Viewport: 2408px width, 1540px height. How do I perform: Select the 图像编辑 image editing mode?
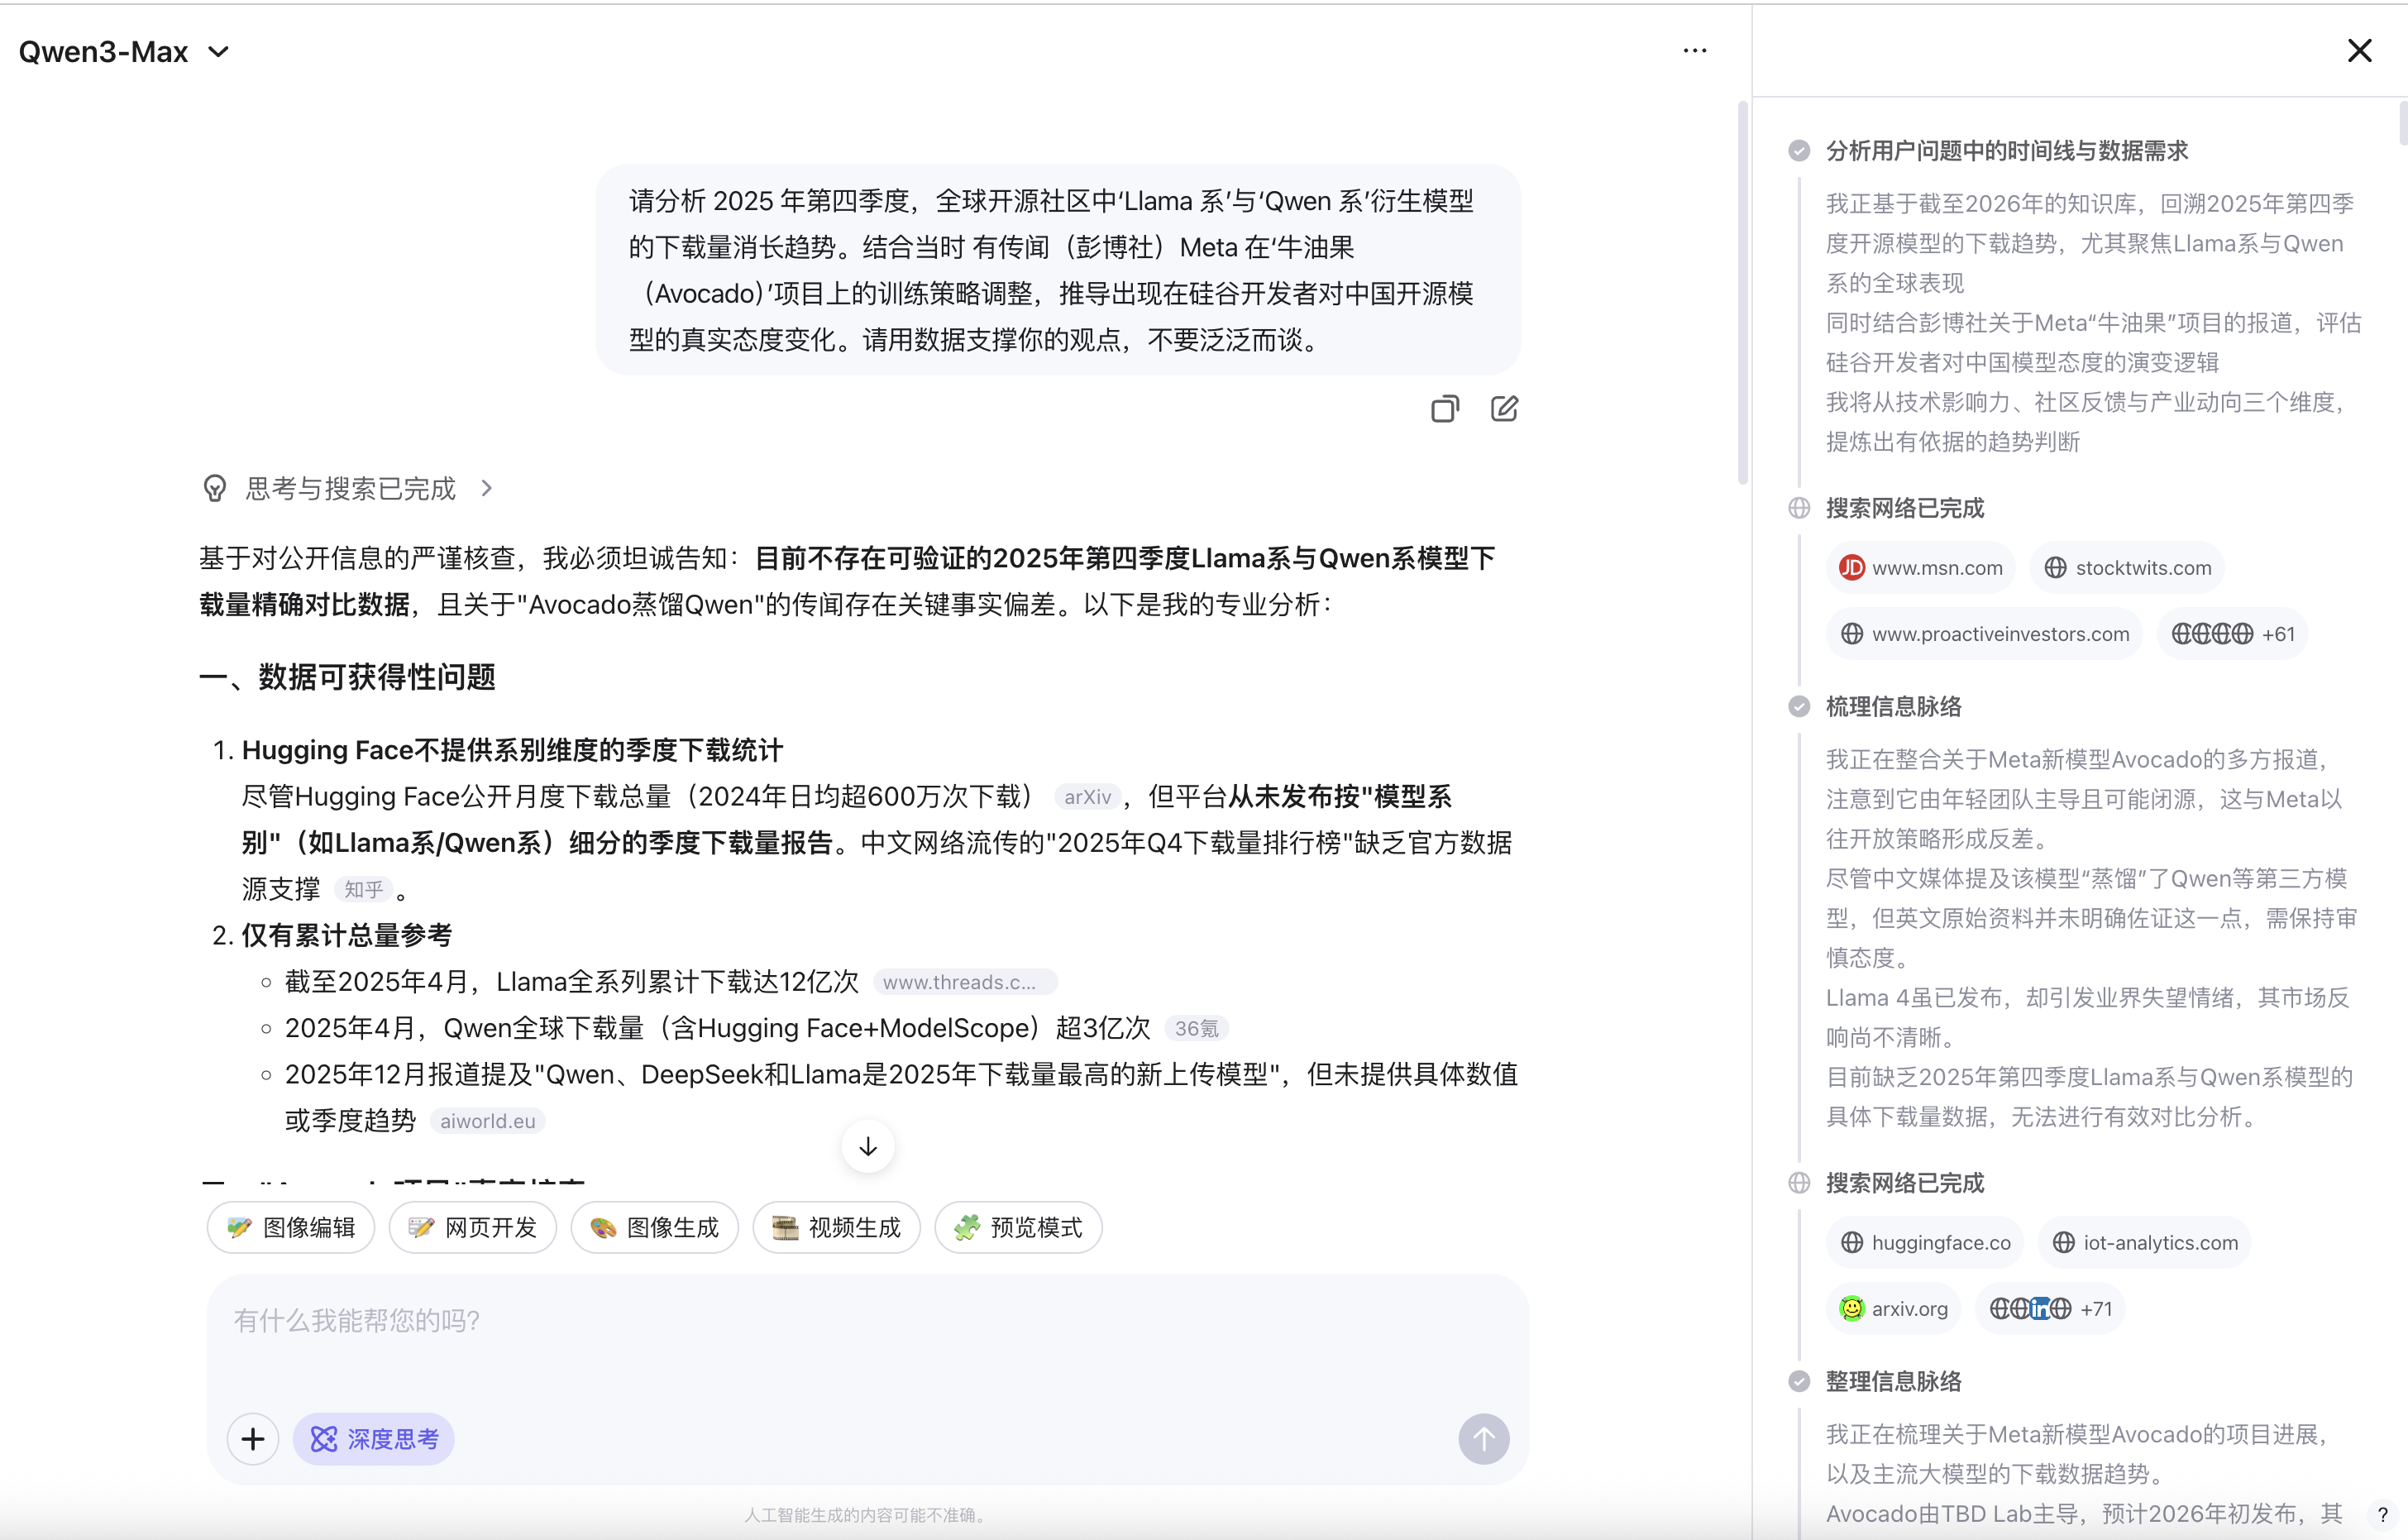pos(291,1228)
